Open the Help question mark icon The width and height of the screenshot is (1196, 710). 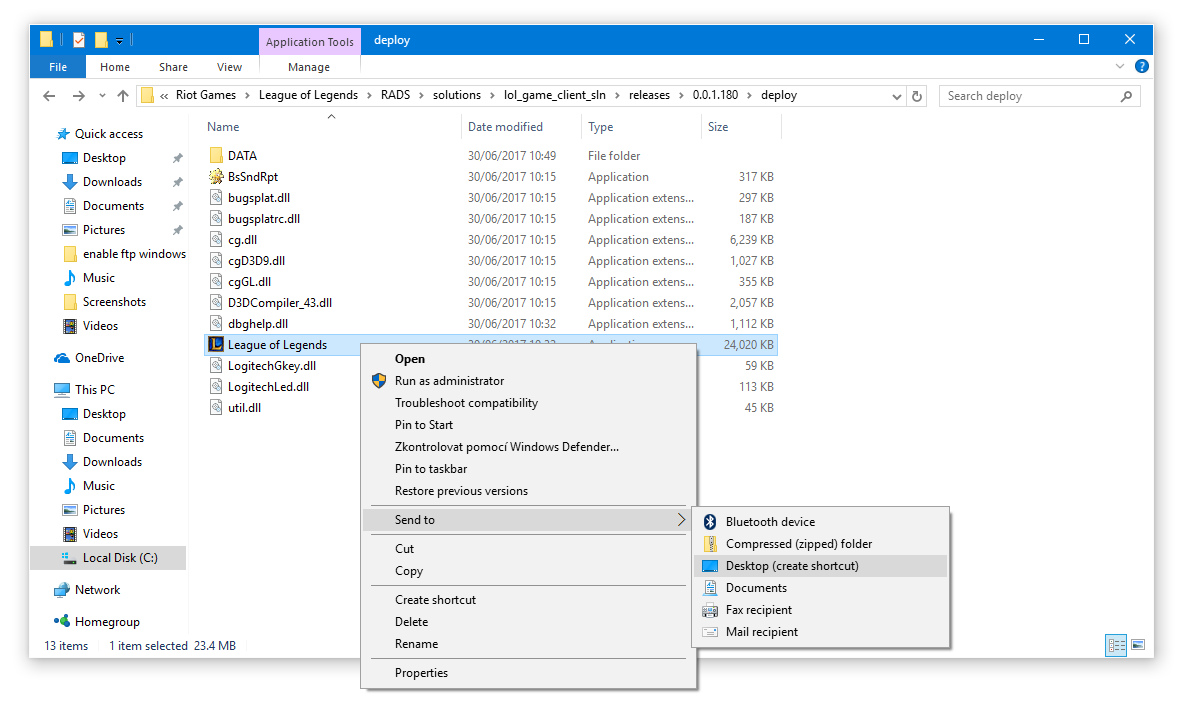click(x=1142, y=66)
